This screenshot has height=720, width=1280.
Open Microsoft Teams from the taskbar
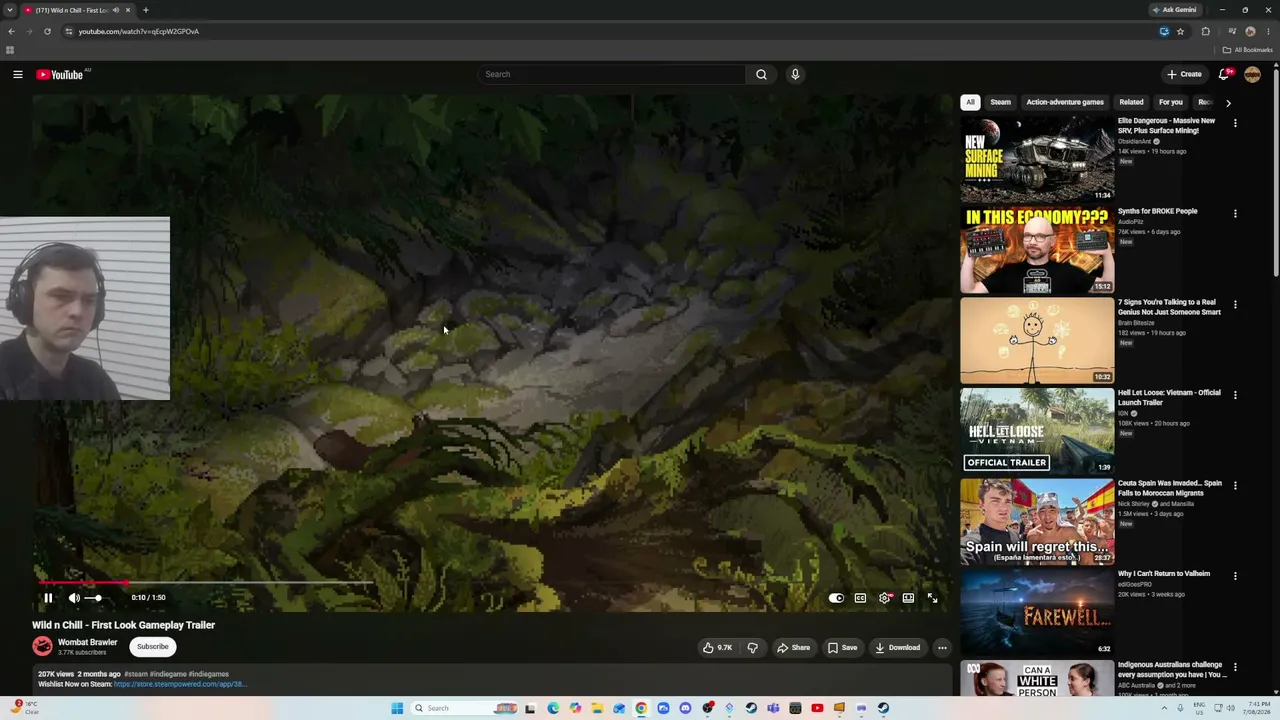pyautogui.click(x=773, y=708)
